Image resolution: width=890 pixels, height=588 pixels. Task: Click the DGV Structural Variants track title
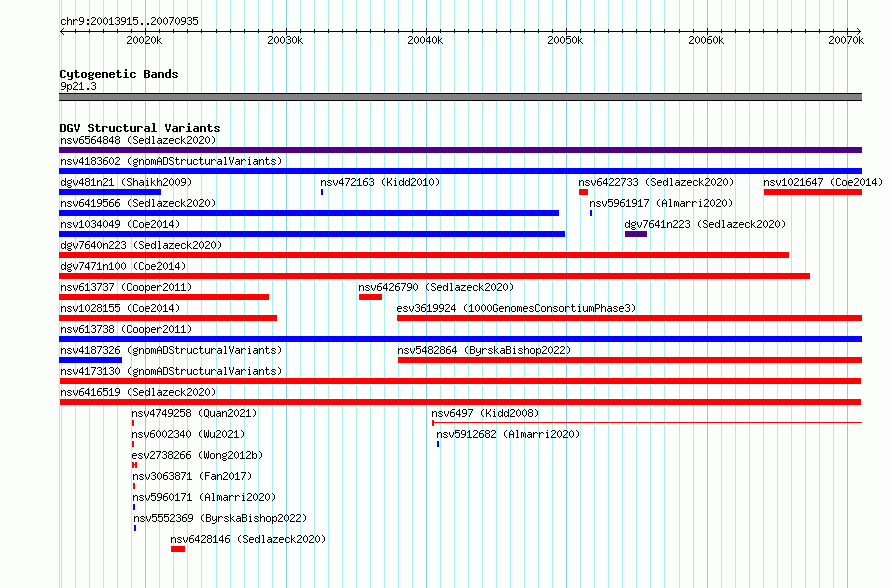(x=140, y=128)
